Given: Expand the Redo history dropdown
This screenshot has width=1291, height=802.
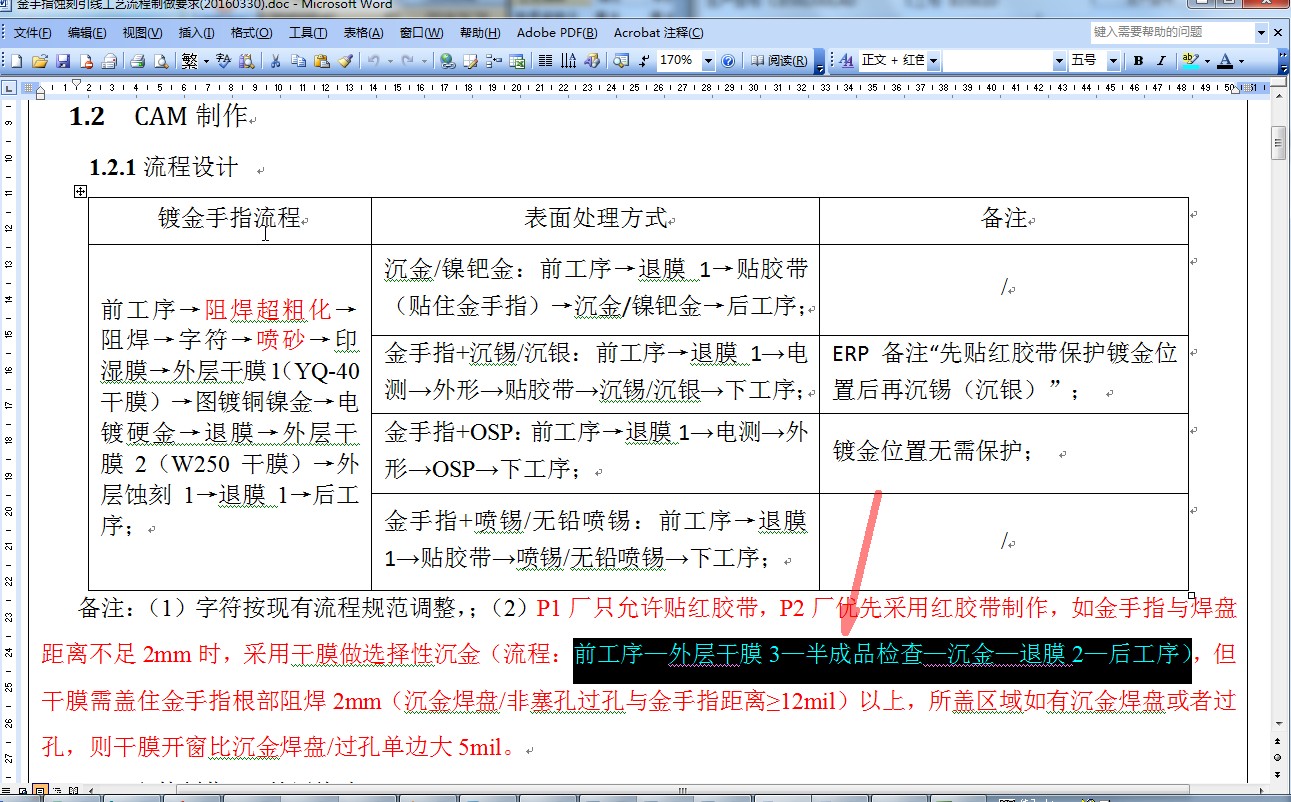Looking at the screenshot, I should coord(424,61).
